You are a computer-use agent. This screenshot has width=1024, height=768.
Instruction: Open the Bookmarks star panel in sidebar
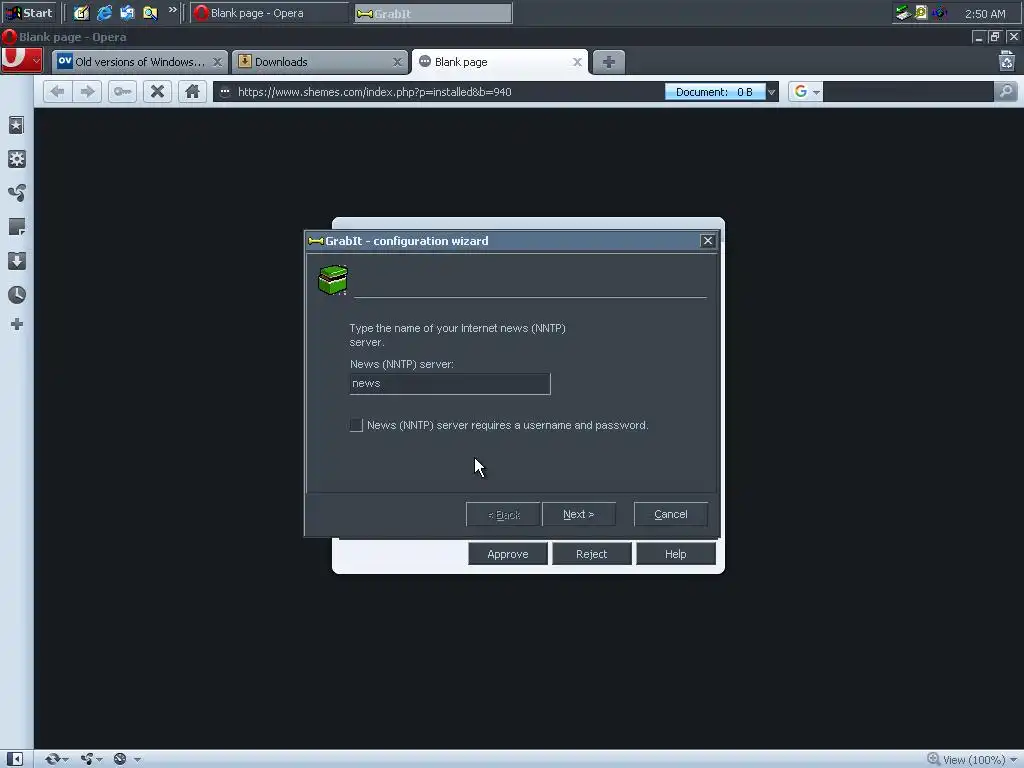click(16, 125)
